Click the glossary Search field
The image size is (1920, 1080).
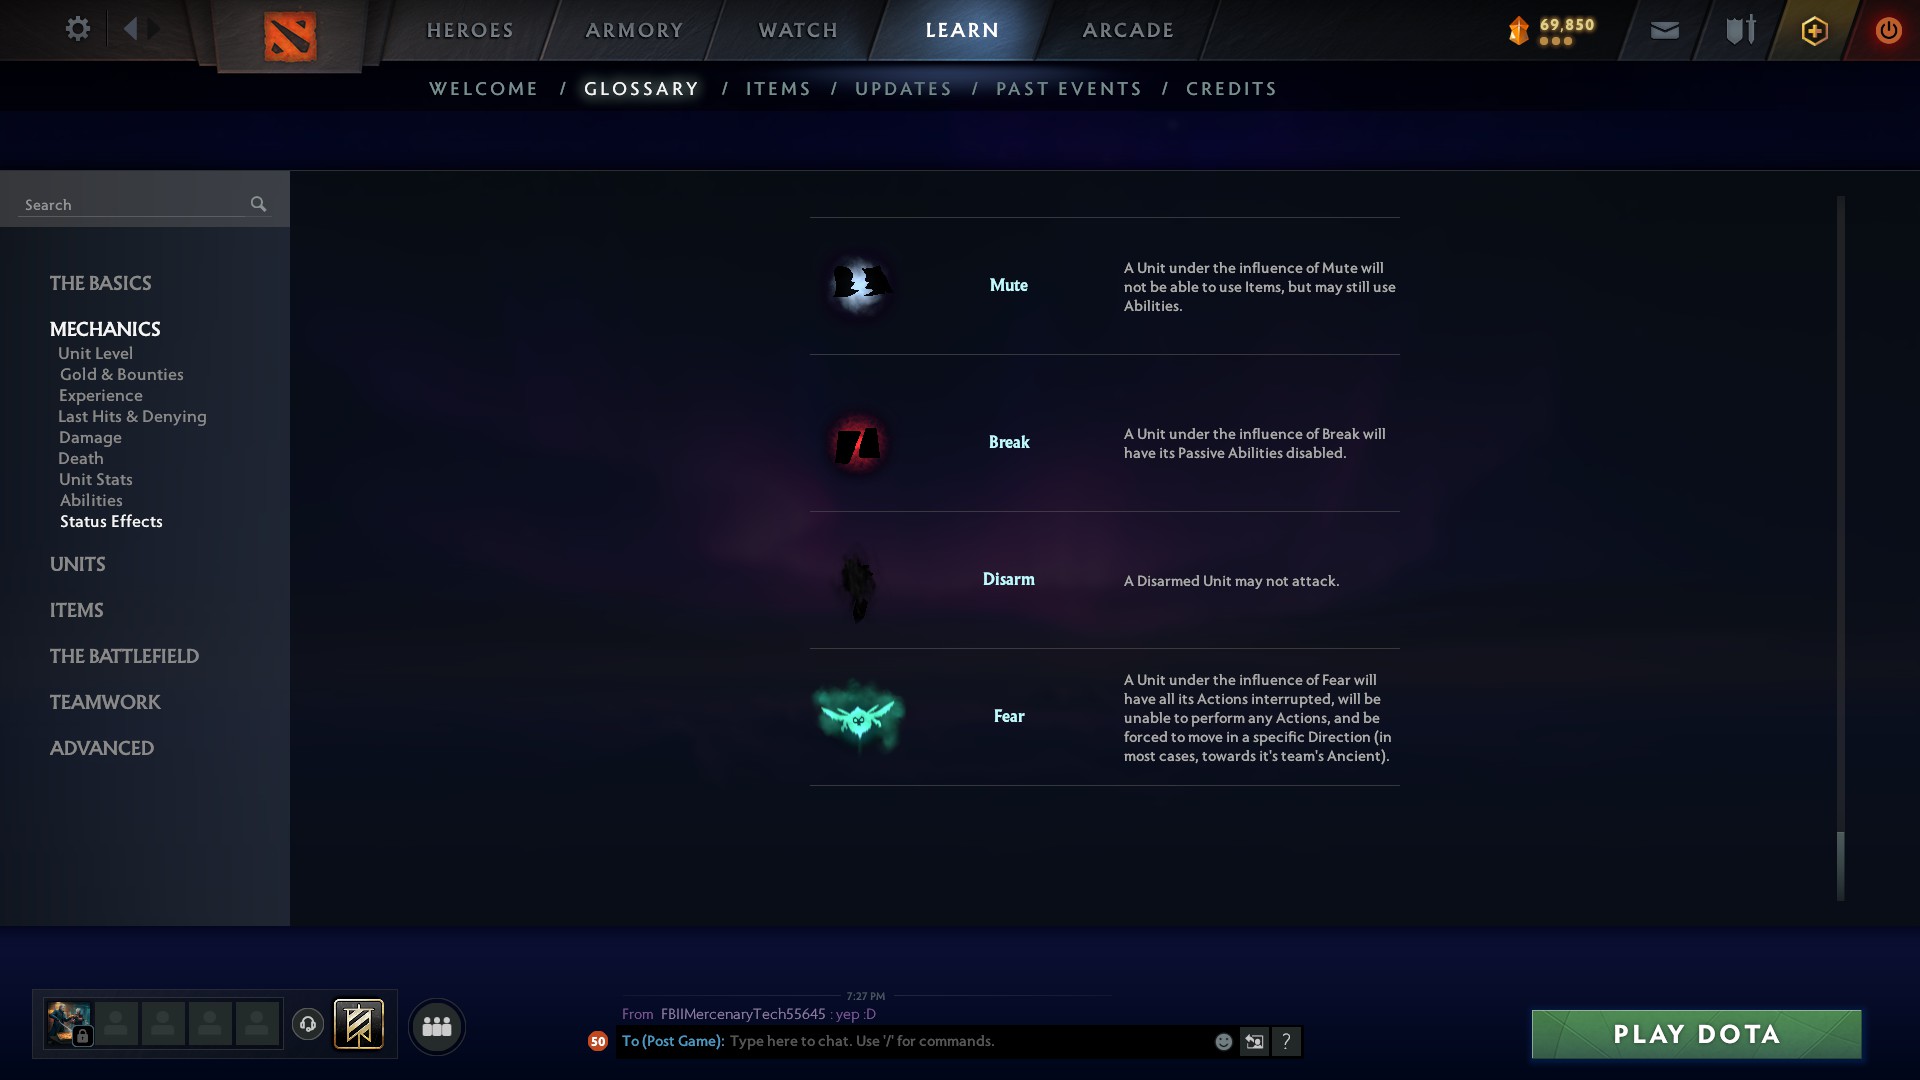click(x=132, y=204)
